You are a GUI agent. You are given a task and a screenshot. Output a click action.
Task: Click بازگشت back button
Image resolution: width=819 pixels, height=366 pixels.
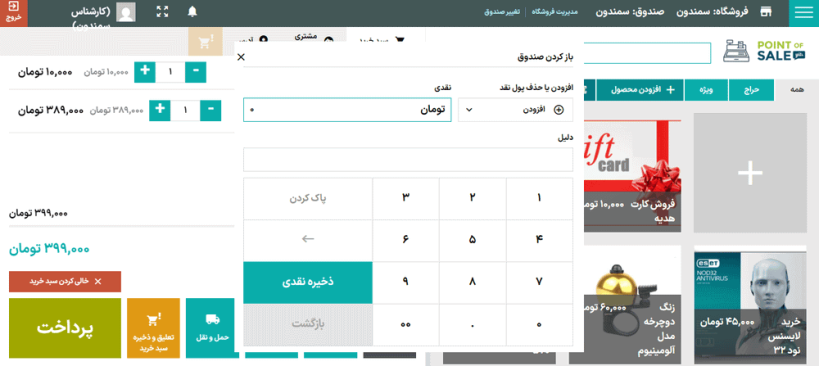point(308,324)
